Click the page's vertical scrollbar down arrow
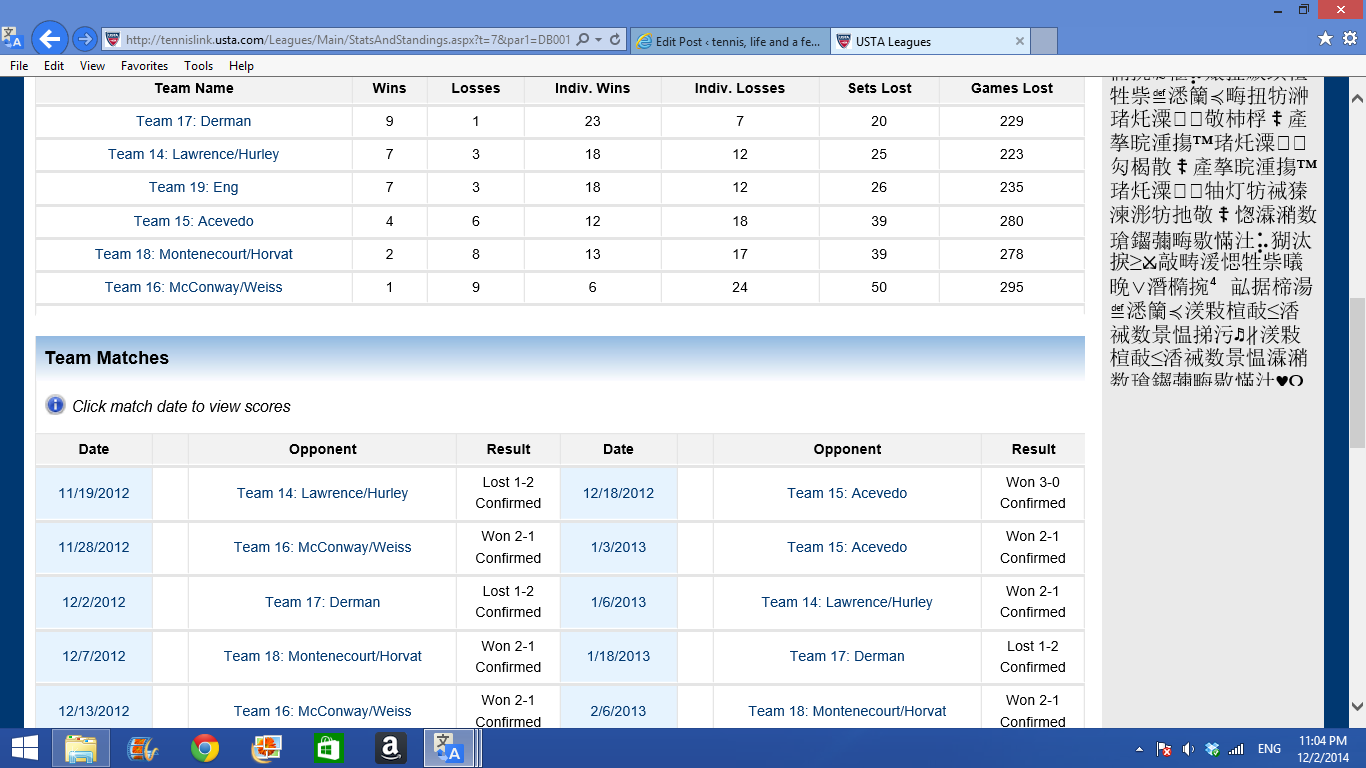Viewport: 1366px width, 768px height. (1357, 706)
